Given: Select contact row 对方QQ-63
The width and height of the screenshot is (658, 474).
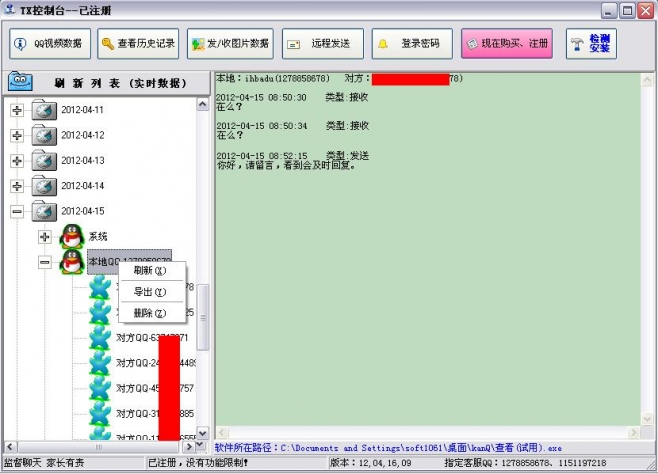Looking at the screenshot, I should 152,338.
